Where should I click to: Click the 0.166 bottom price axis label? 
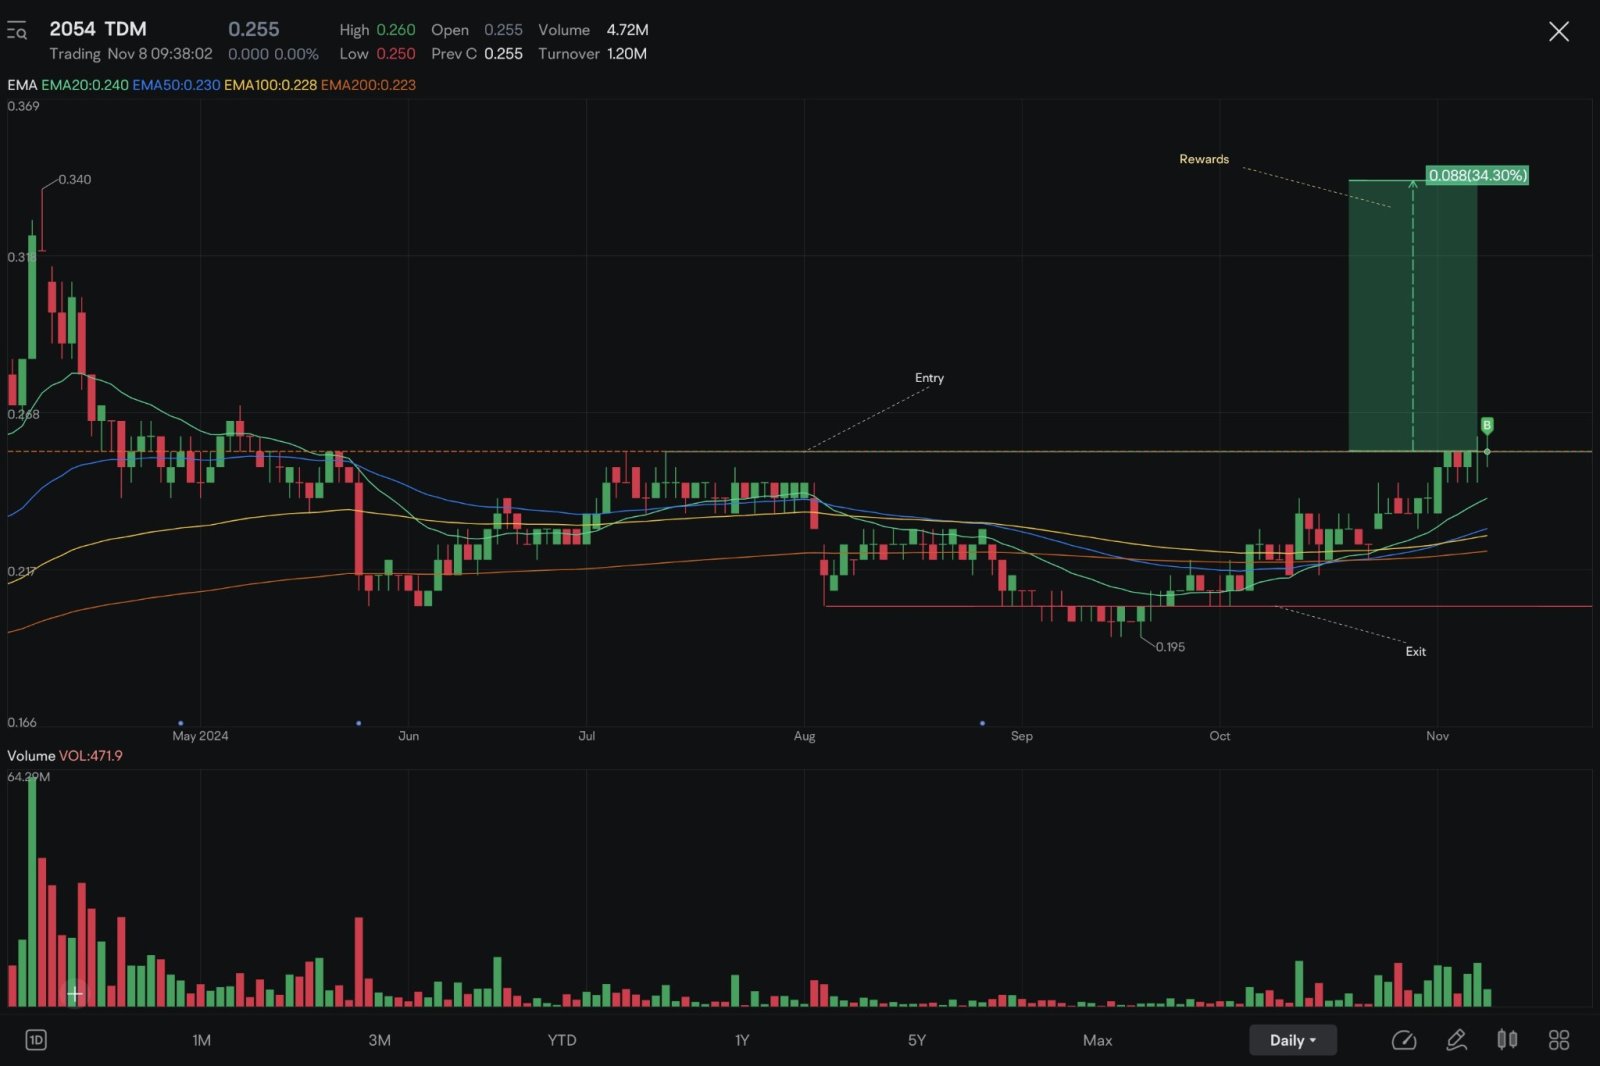pyautogui.click(x=22, y=722)
